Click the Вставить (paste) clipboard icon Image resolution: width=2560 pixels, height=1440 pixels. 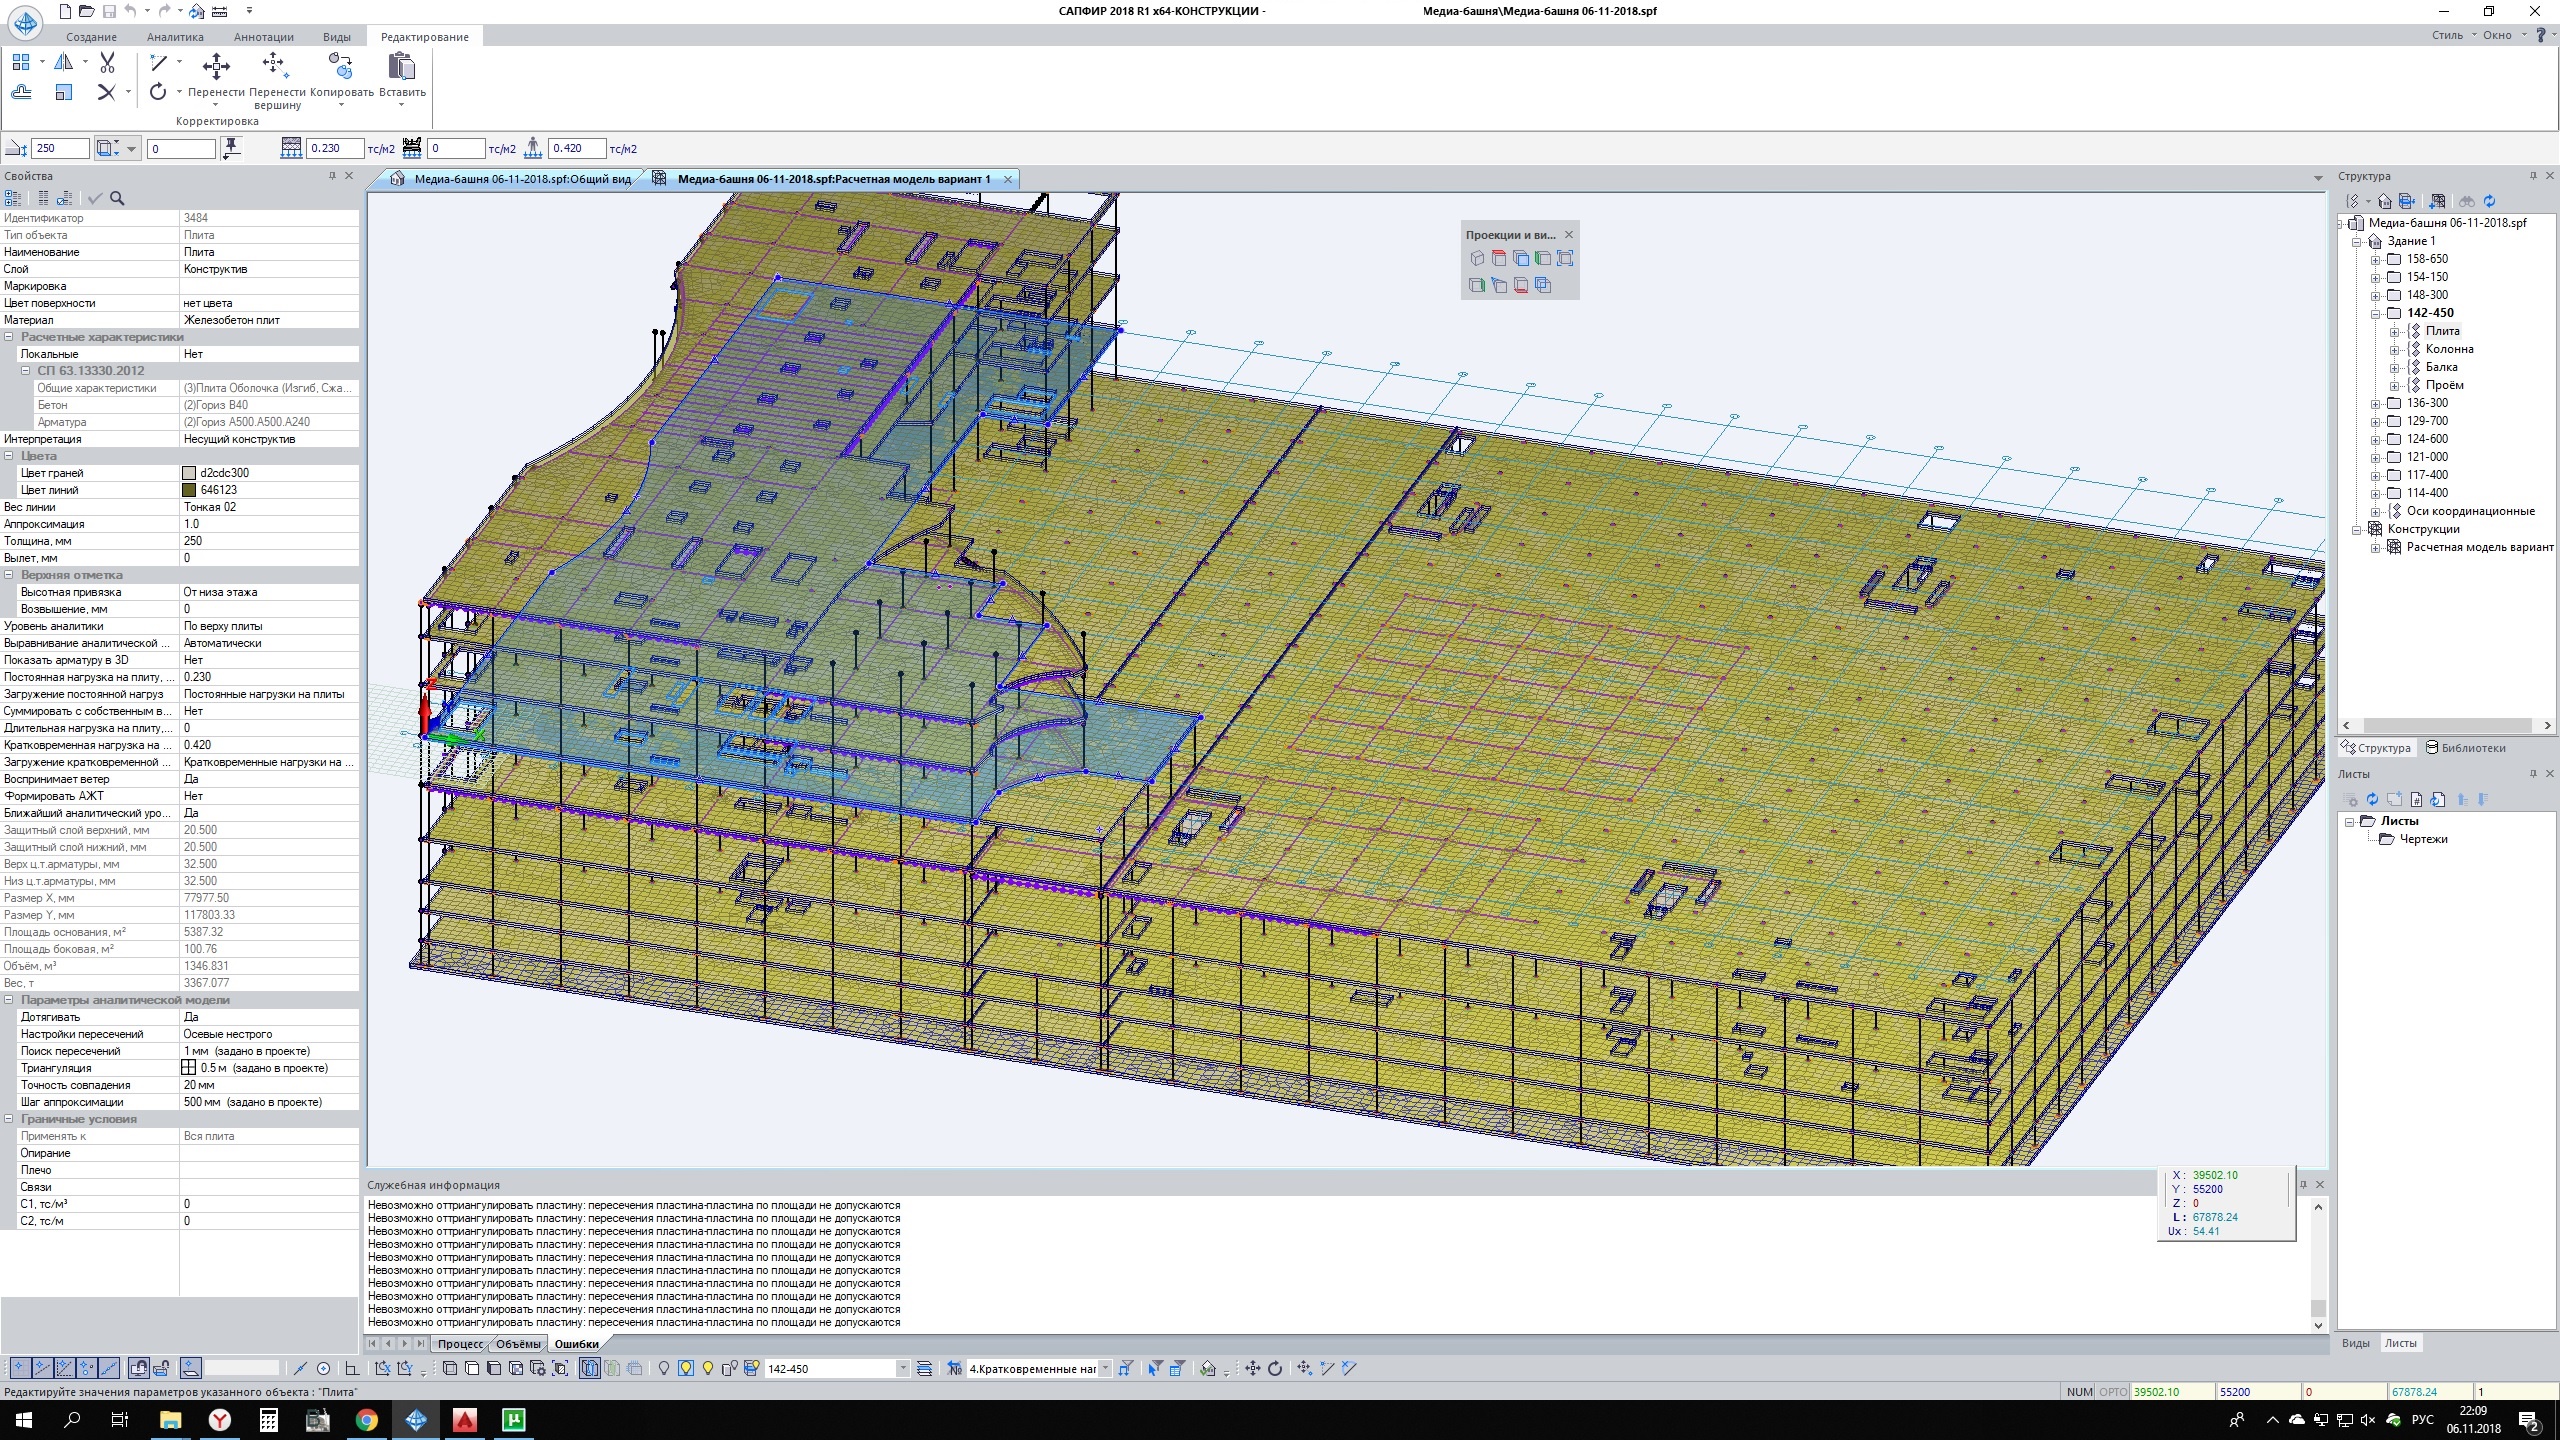coord(401,67)
